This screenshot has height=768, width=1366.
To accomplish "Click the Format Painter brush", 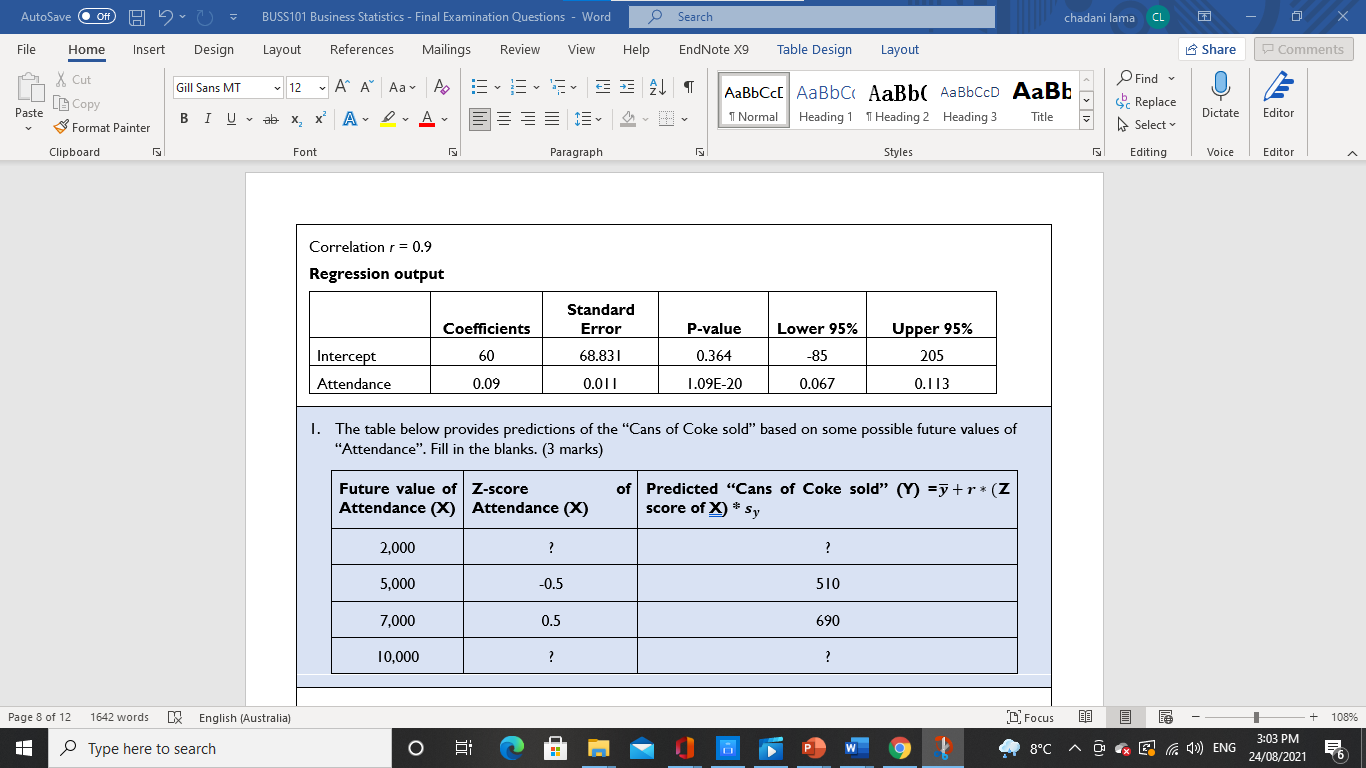I will point(62,128).
